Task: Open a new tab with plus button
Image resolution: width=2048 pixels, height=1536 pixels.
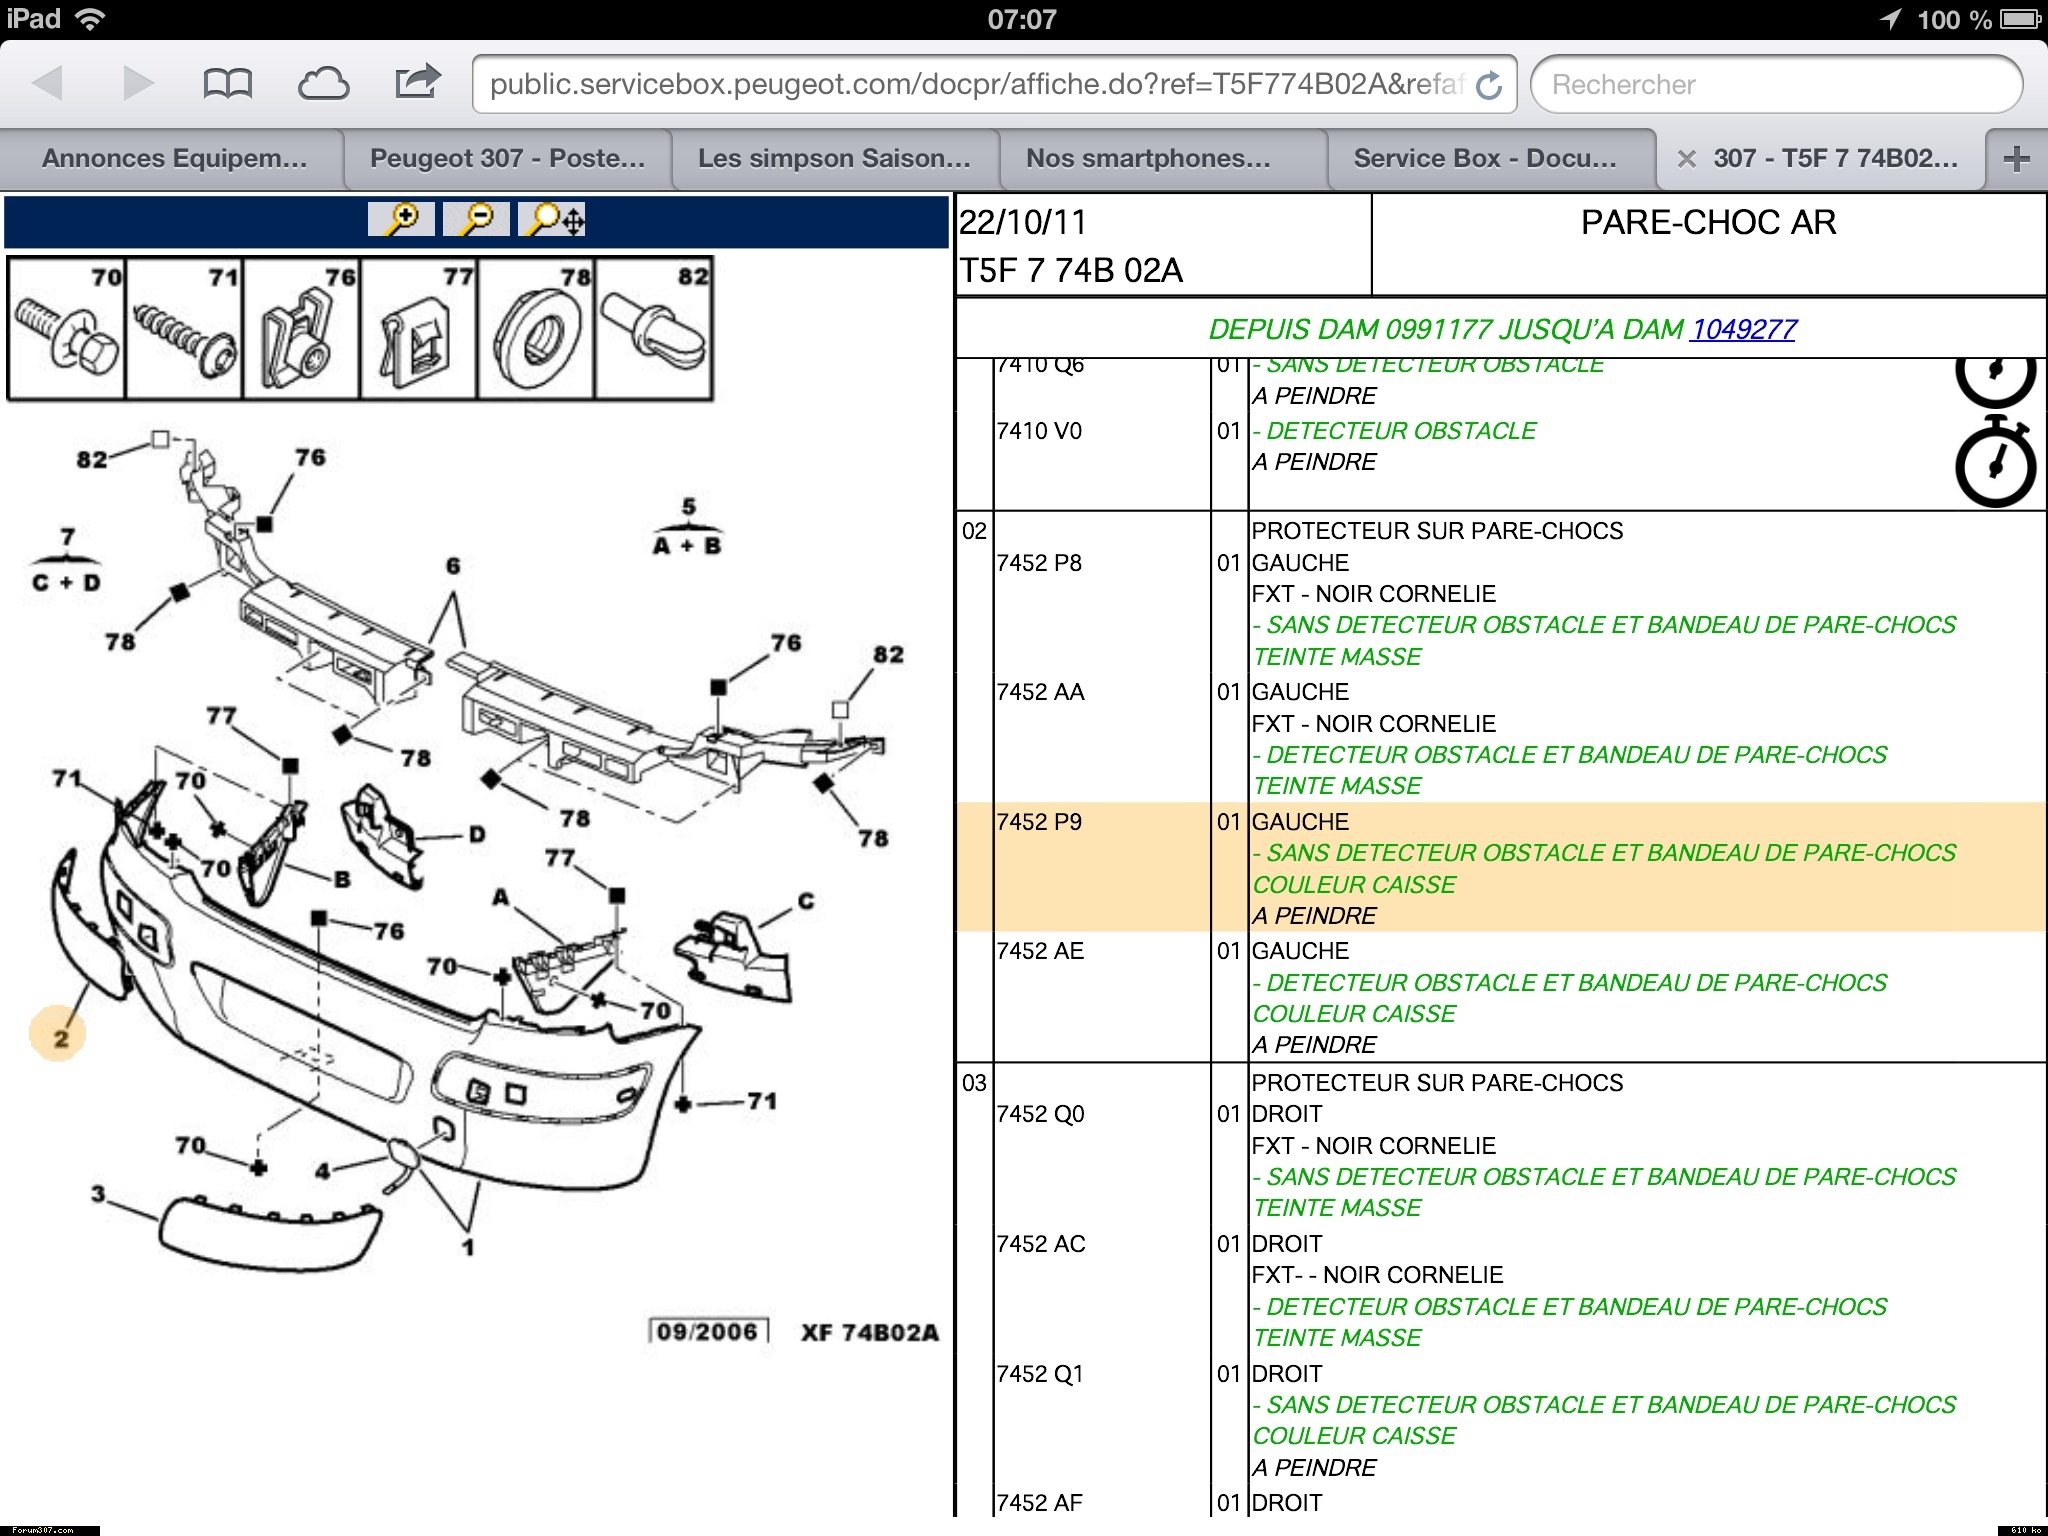Action: [2017, 159]
